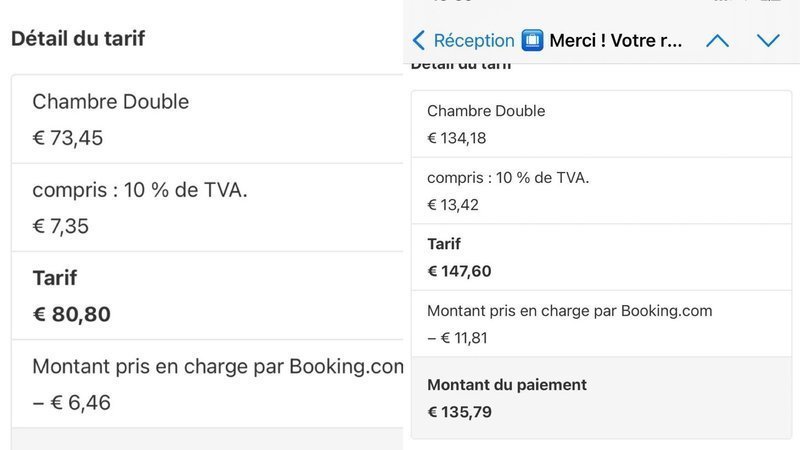The height and width of the screenshot is (450, 800).
Task: Click the − € 11,81 Booking.com discount
Action: pyautogui.click(x=458, y=338)
